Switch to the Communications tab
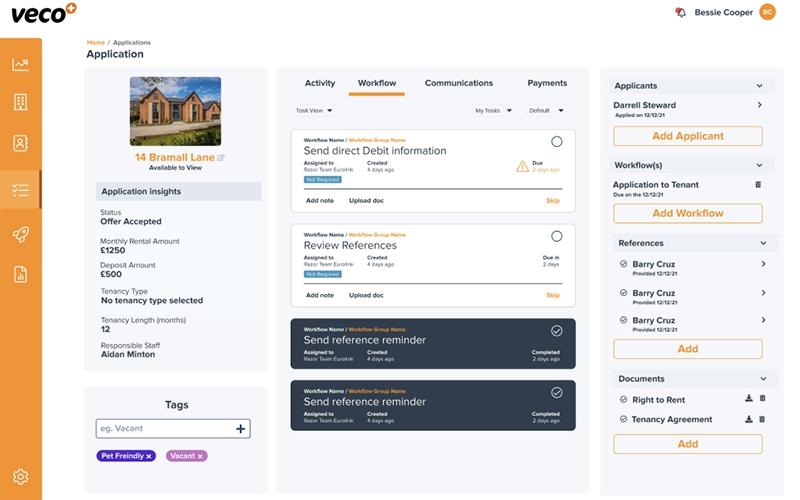This screenshot has height=500, width=800. tap(459, 83)
